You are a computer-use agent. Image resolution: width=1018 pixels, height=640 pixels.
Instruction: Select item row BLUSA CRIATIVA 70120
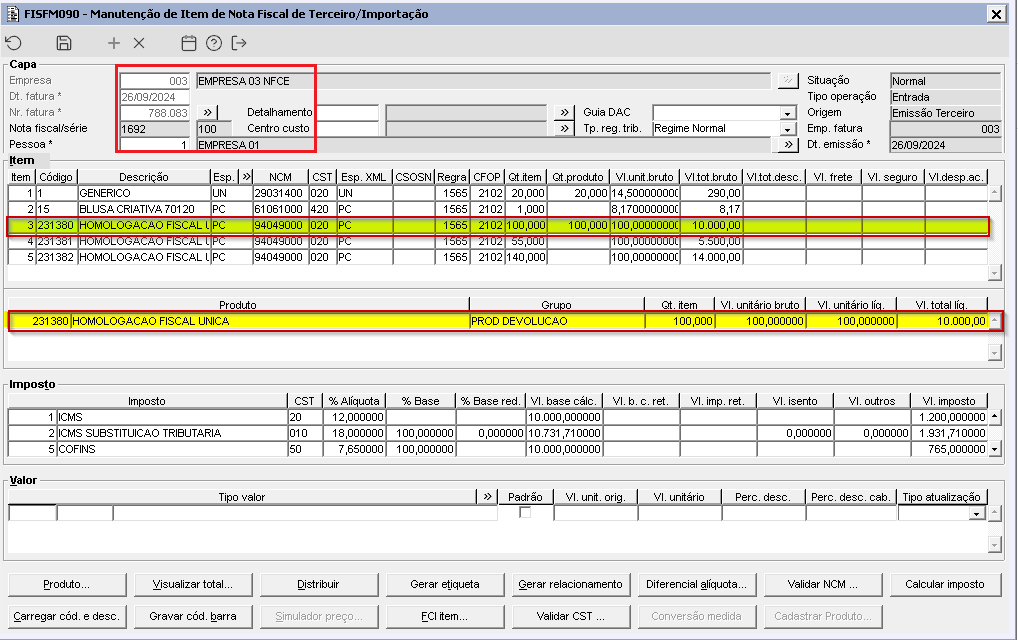coord(498,209)
